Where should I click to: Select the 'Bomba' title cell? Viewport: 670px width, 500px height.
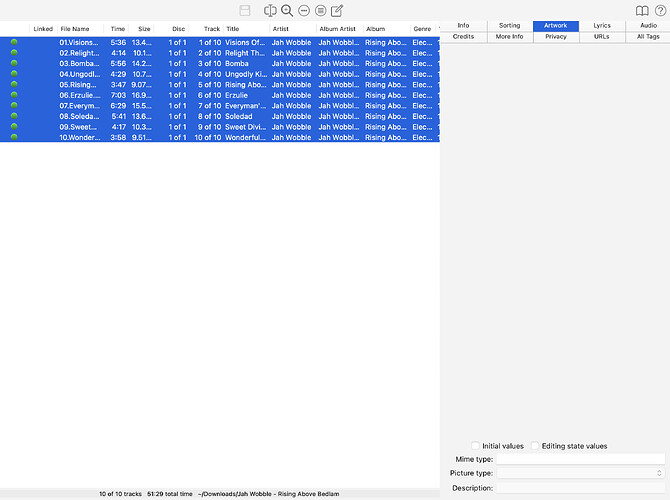[x=237, y=63]
